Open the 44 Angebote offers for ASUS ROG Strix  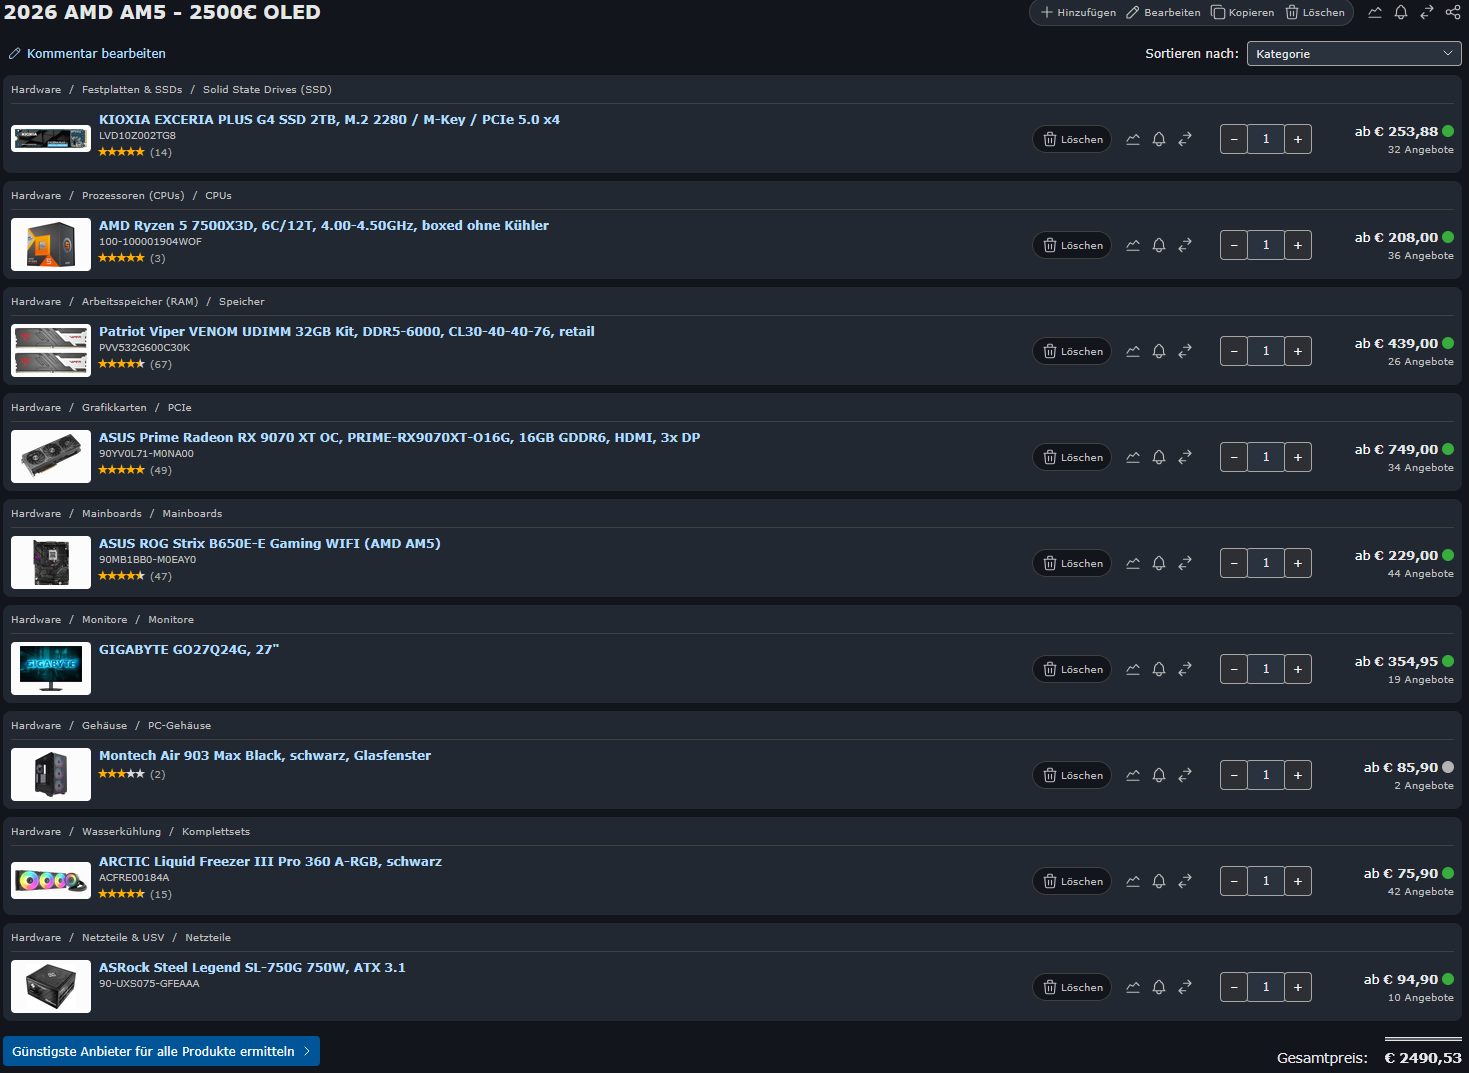click(x=1421, y=574)
